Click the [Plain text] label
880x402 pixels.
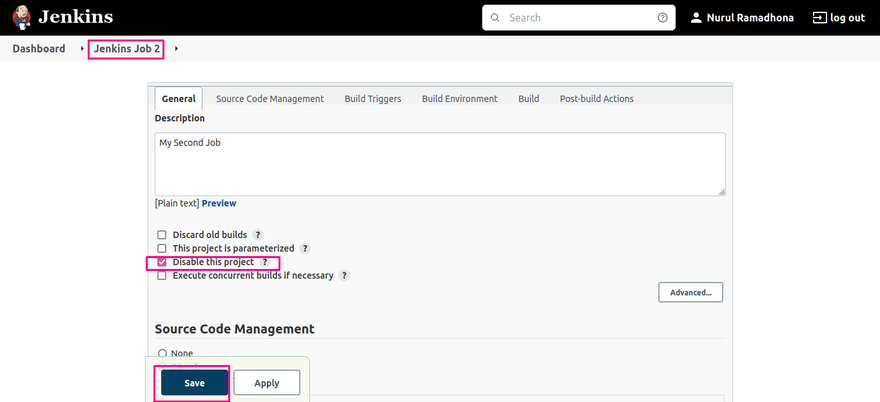click(x=177, y=203)
